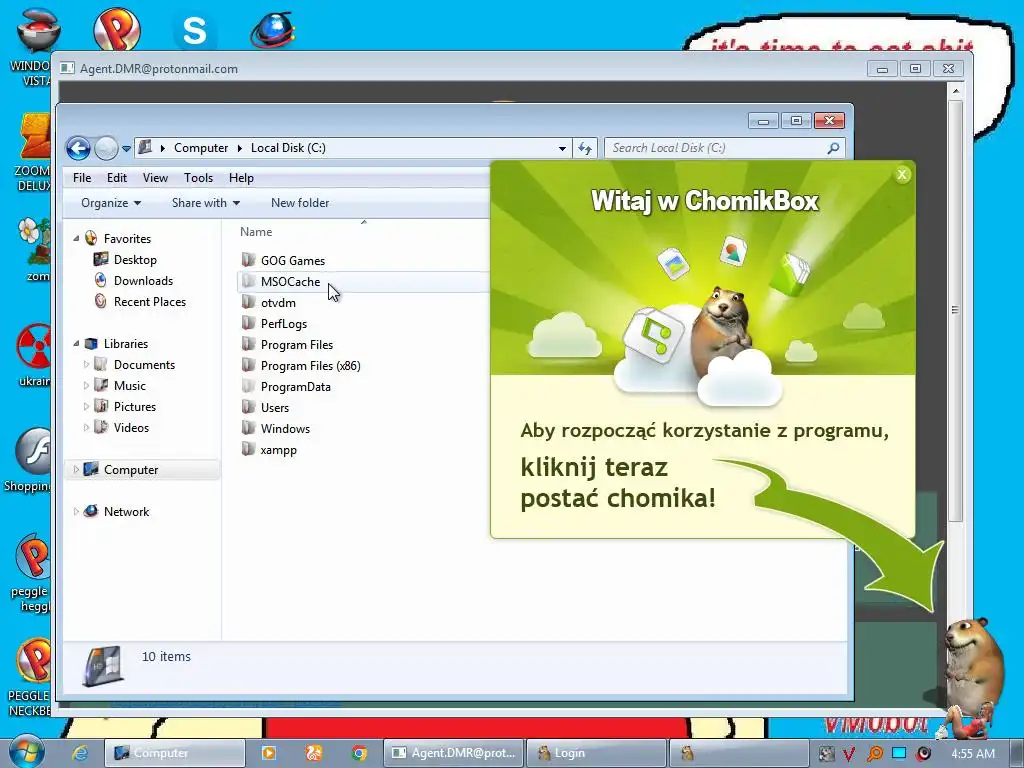Click the refresh button next to address bar
The width and height of the screenshot is (1024, 768).
coord(585,148)
